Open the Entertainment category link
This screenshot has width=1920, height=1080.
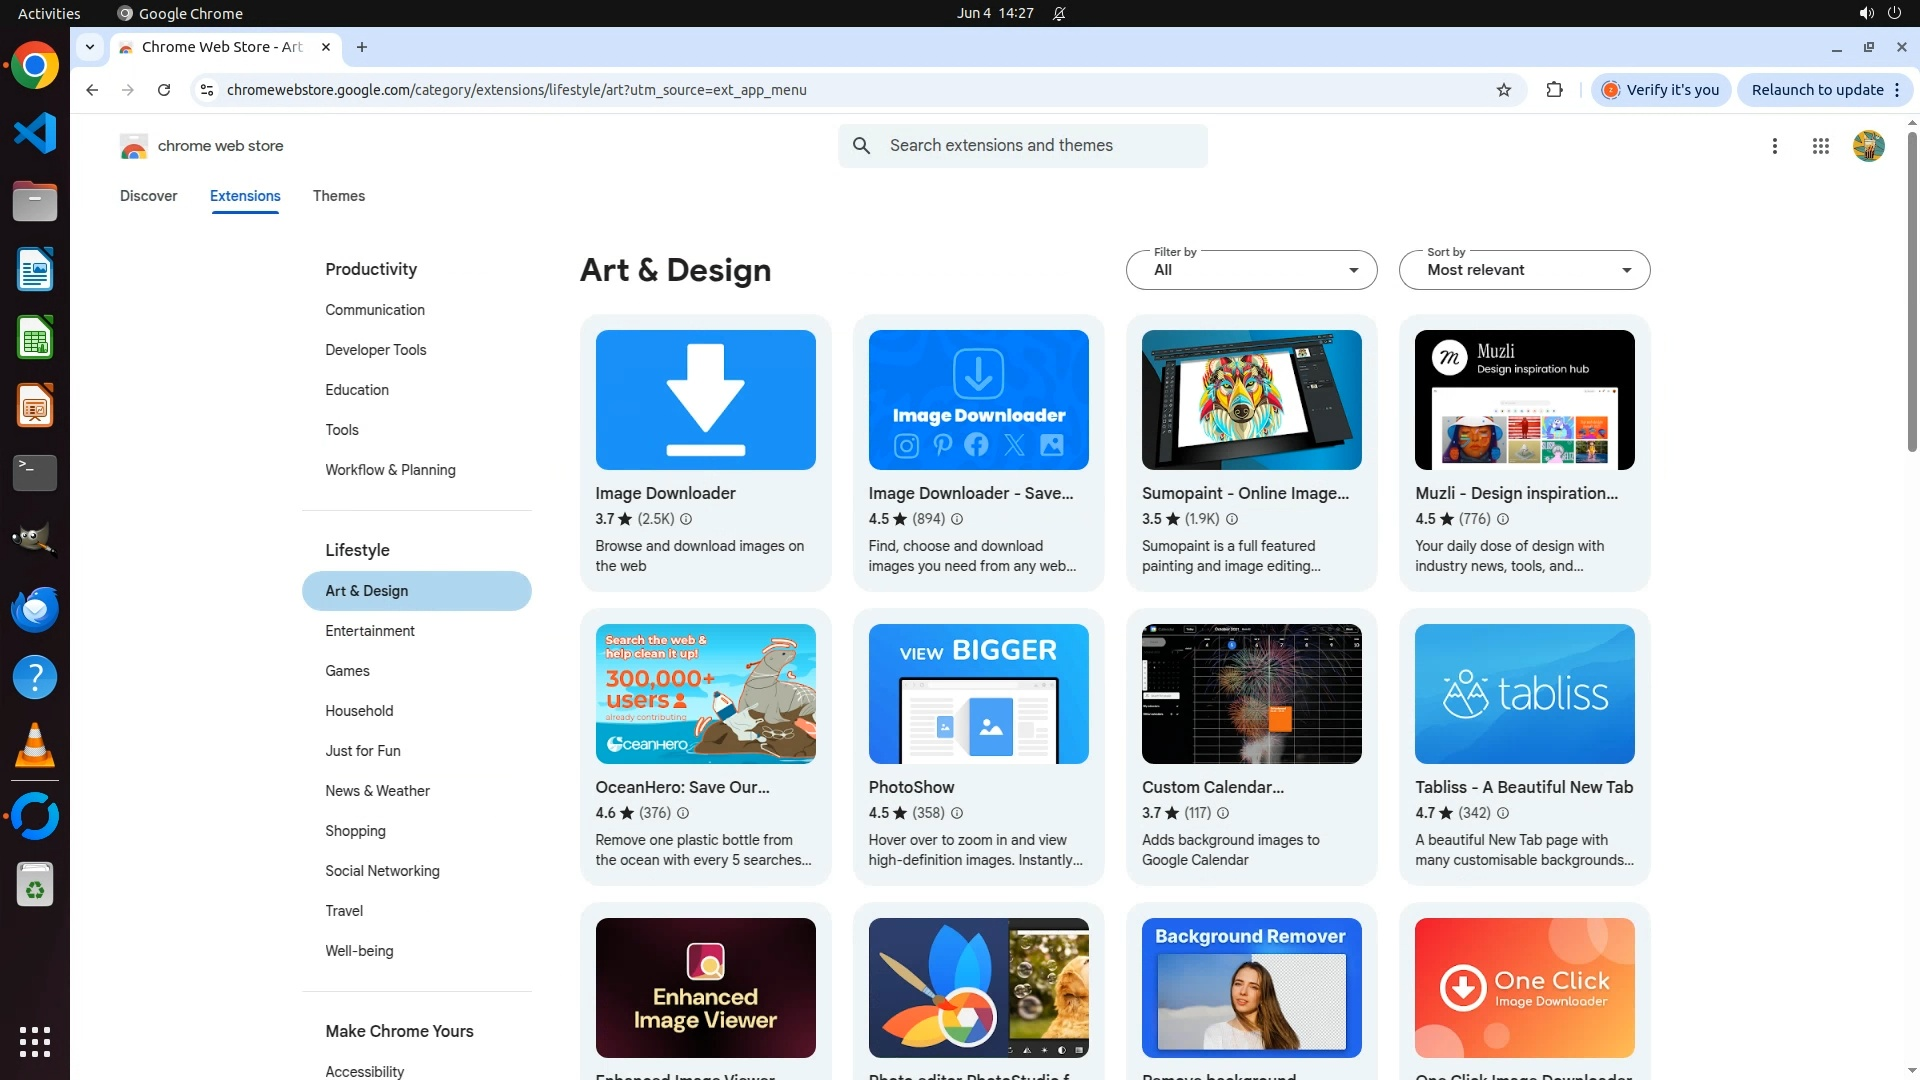[369, 631]
